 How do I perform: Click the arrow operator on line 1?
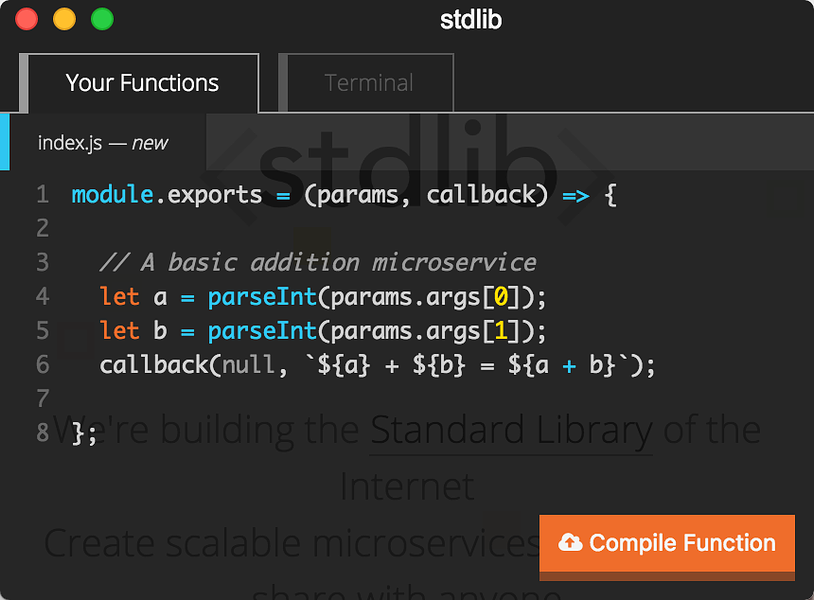coord(575,194)
